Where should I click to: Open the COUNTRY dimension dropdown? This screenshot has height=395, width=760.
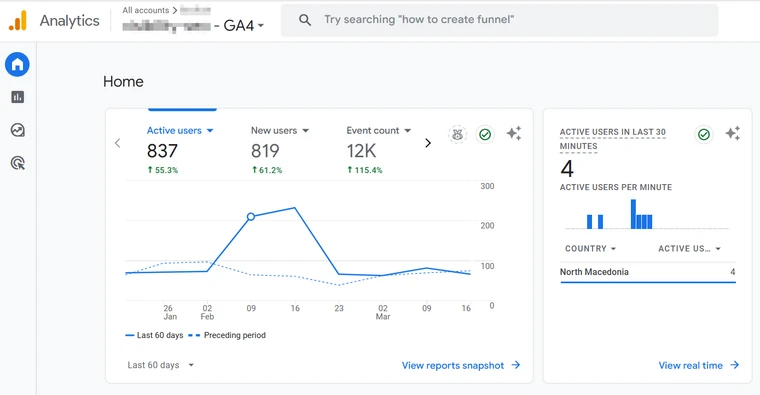coord(590,249)
